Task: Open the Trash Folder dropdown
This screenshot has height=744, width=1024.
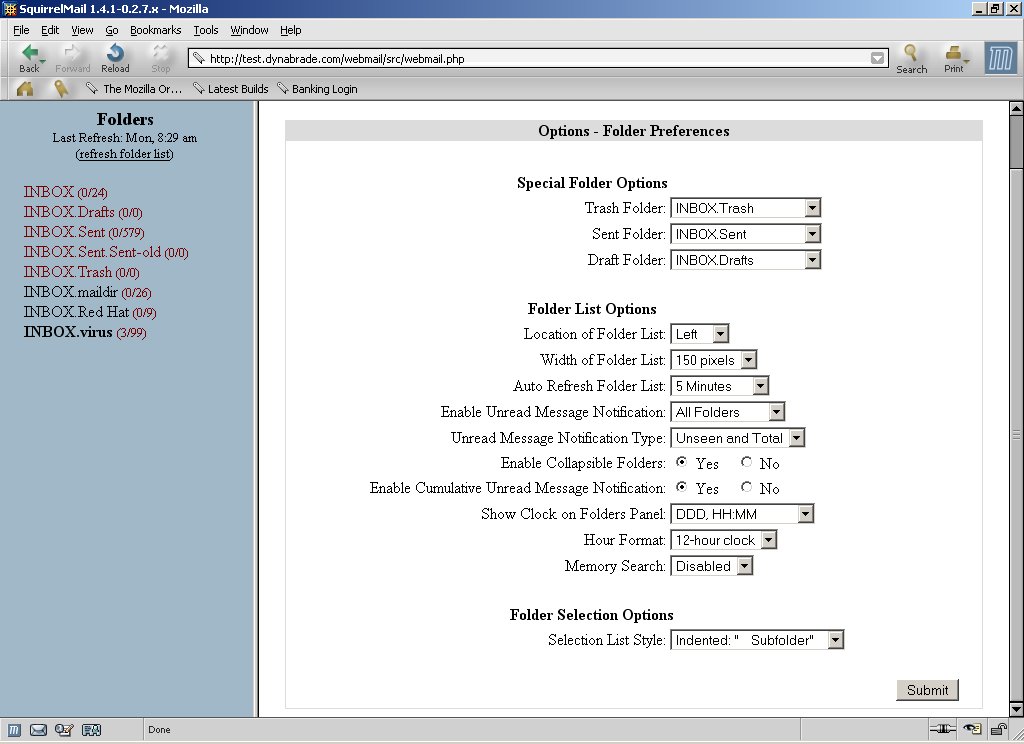Action: click(746, 208)
